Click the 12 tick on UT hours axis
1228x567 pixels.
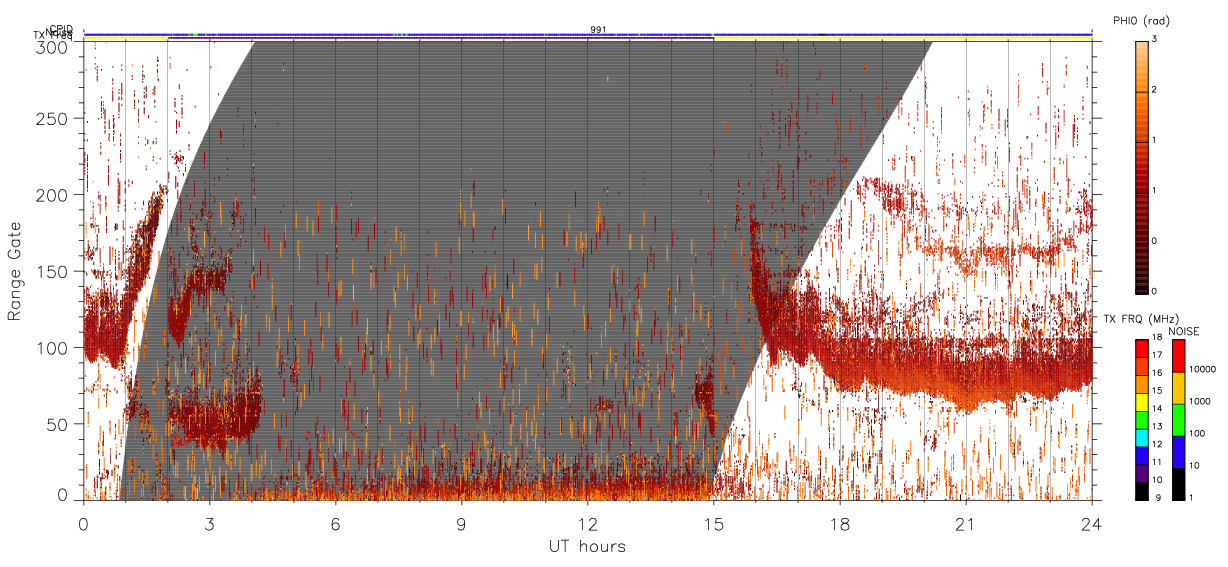(587, 521)
